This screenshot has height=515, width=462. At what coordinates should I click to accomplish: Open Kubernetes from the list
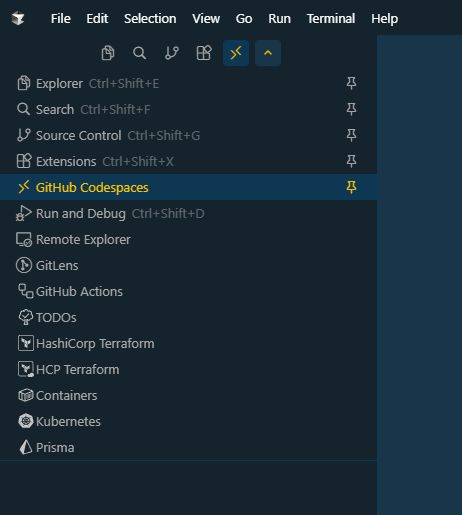[x=188, y=421]
